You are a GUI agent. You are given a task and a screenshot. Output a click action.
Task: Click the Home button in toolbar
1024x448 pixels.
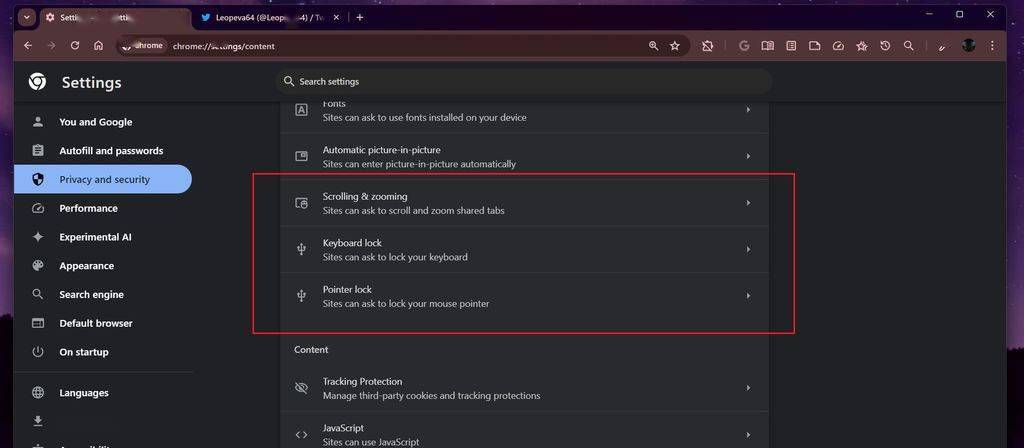[x=98, y=45]
